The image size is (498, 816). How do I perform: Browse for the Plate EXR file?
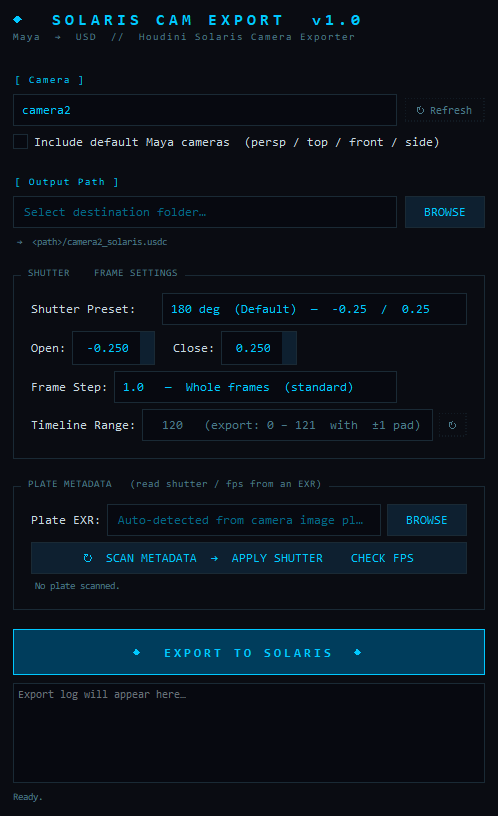(427, 520)
